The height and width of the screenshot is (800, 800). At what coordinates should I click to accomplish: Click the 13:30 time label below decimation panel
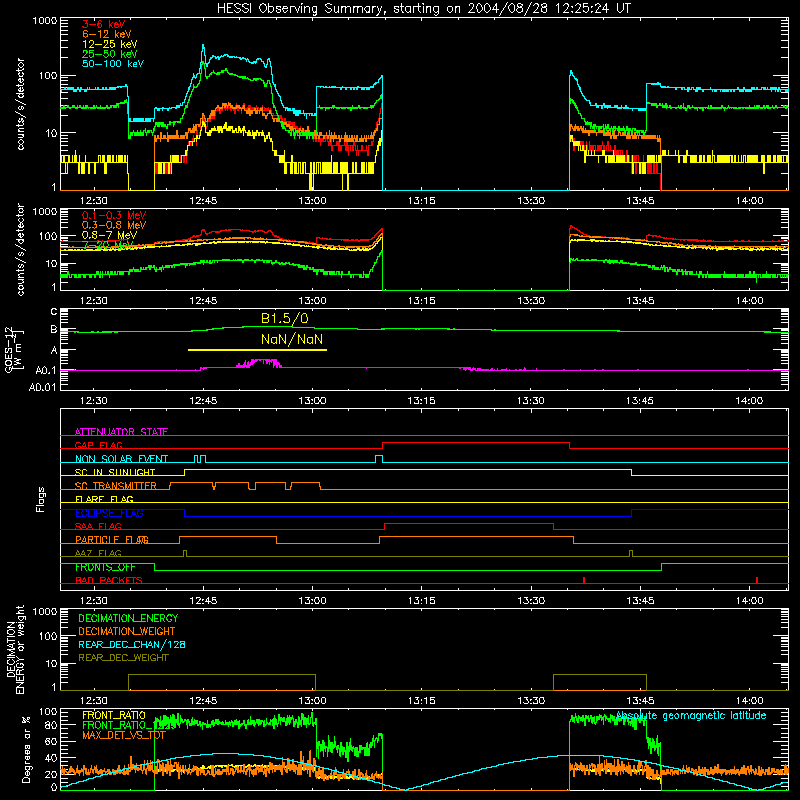pos(531,701)
